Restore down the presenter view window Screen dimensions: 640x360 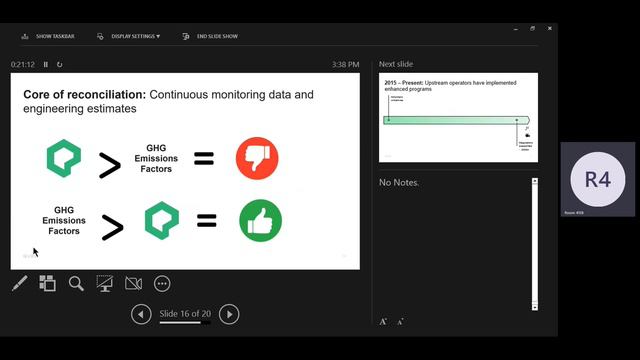533,29
